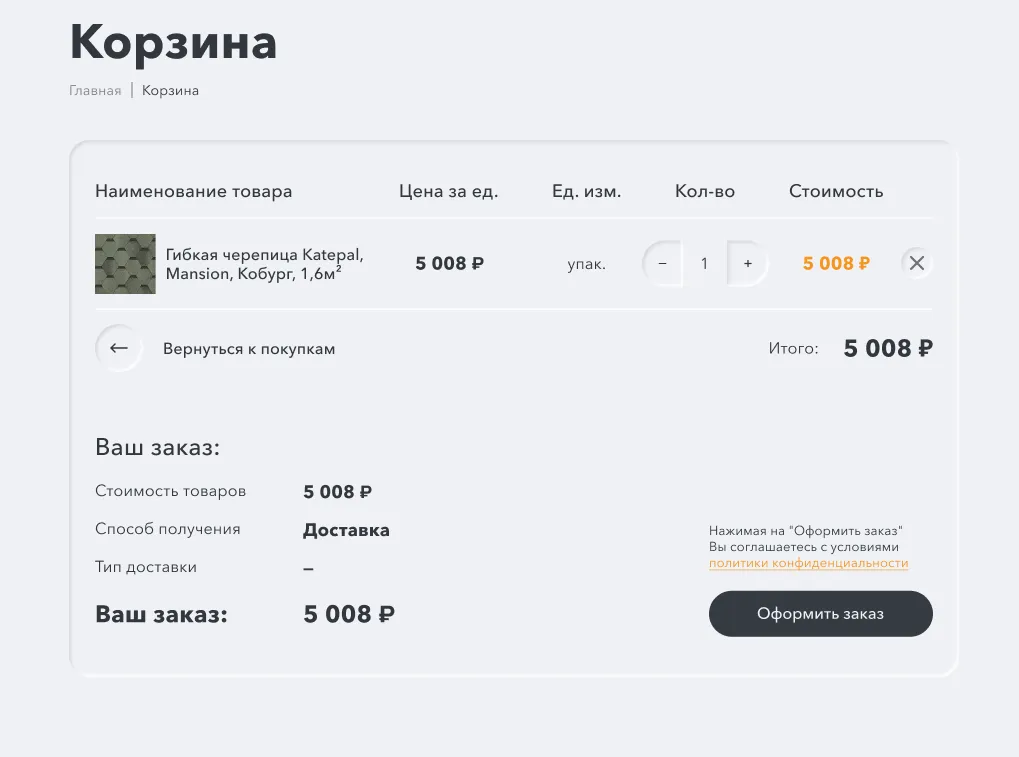This screenshot has width=1019, height=757.
Task: Click the Цена за ед. column header
Action: (448, 191)
